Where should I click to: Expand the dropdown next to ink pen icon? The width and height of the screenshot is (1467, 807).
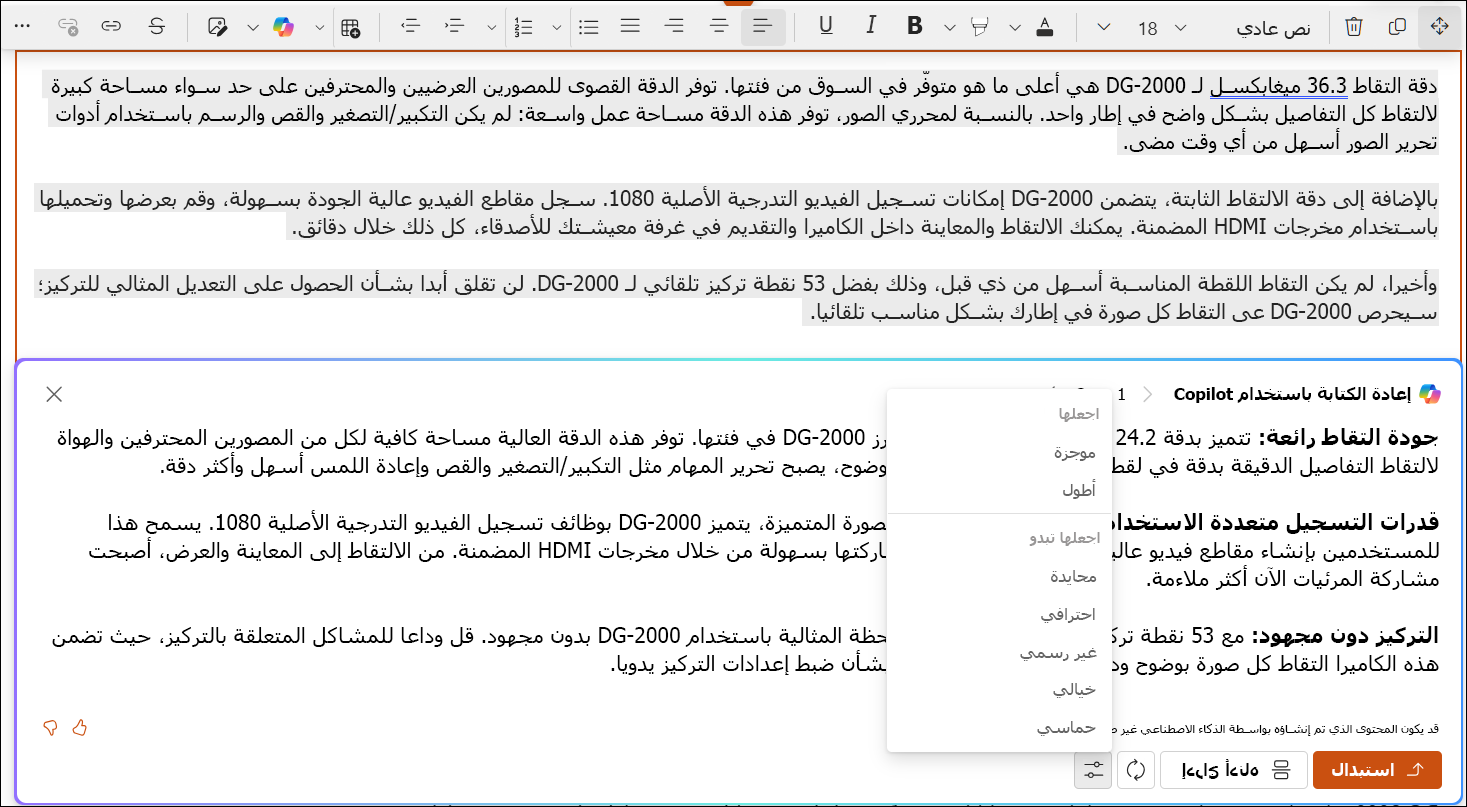253,27
